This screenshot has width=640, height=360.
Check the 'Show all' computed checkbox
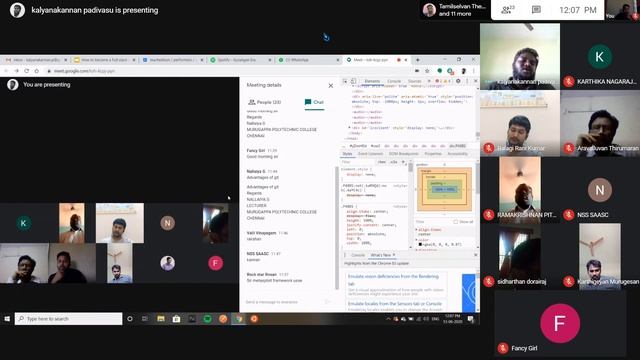[456, 222]
